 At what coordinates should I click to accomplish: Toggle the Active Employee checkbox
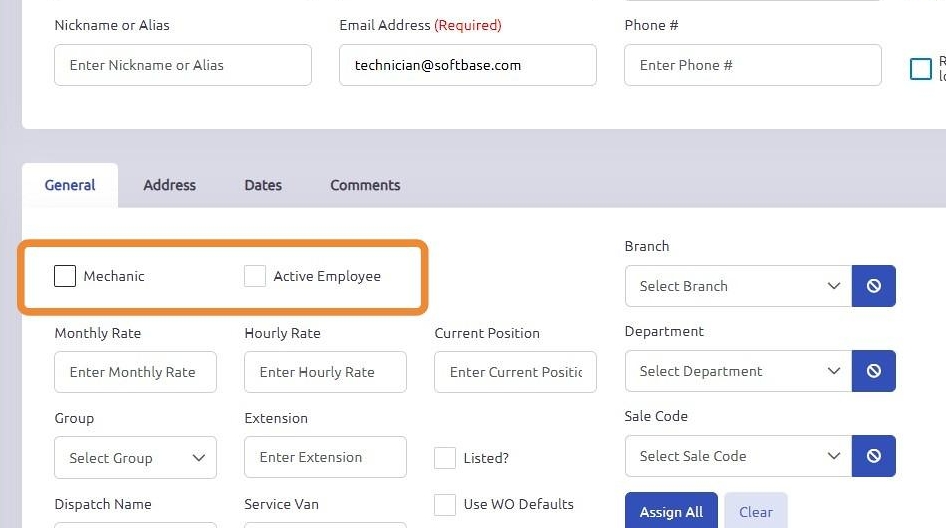click(x=255, y=276)
